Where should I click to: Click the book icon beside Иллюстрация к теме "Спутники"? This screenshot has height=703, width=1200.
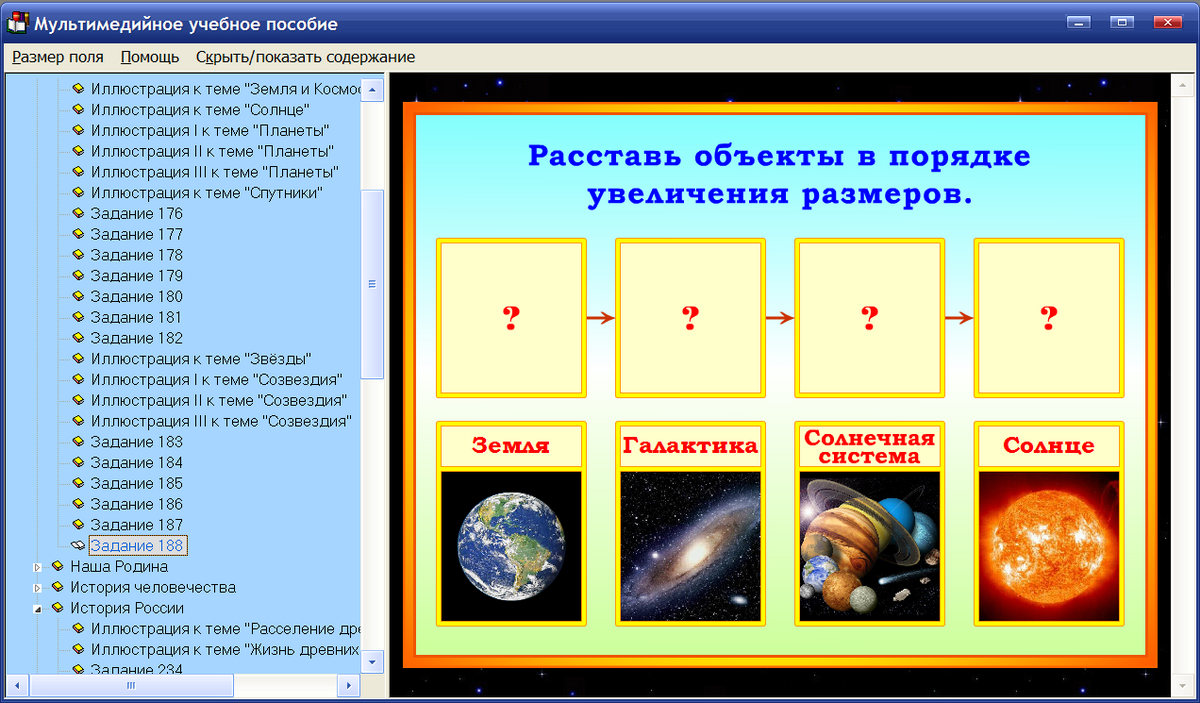78,192
